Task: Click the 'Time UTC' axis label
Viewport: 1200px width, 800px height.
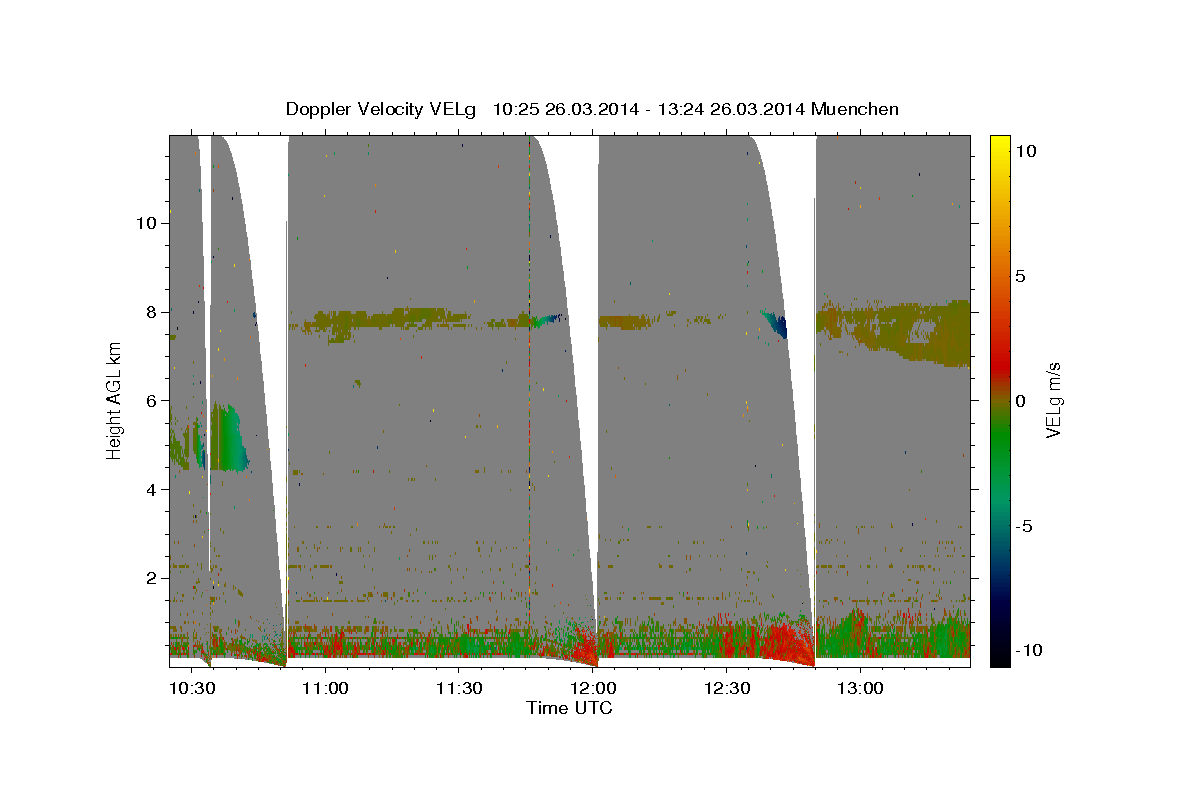Action: (569, 708)
